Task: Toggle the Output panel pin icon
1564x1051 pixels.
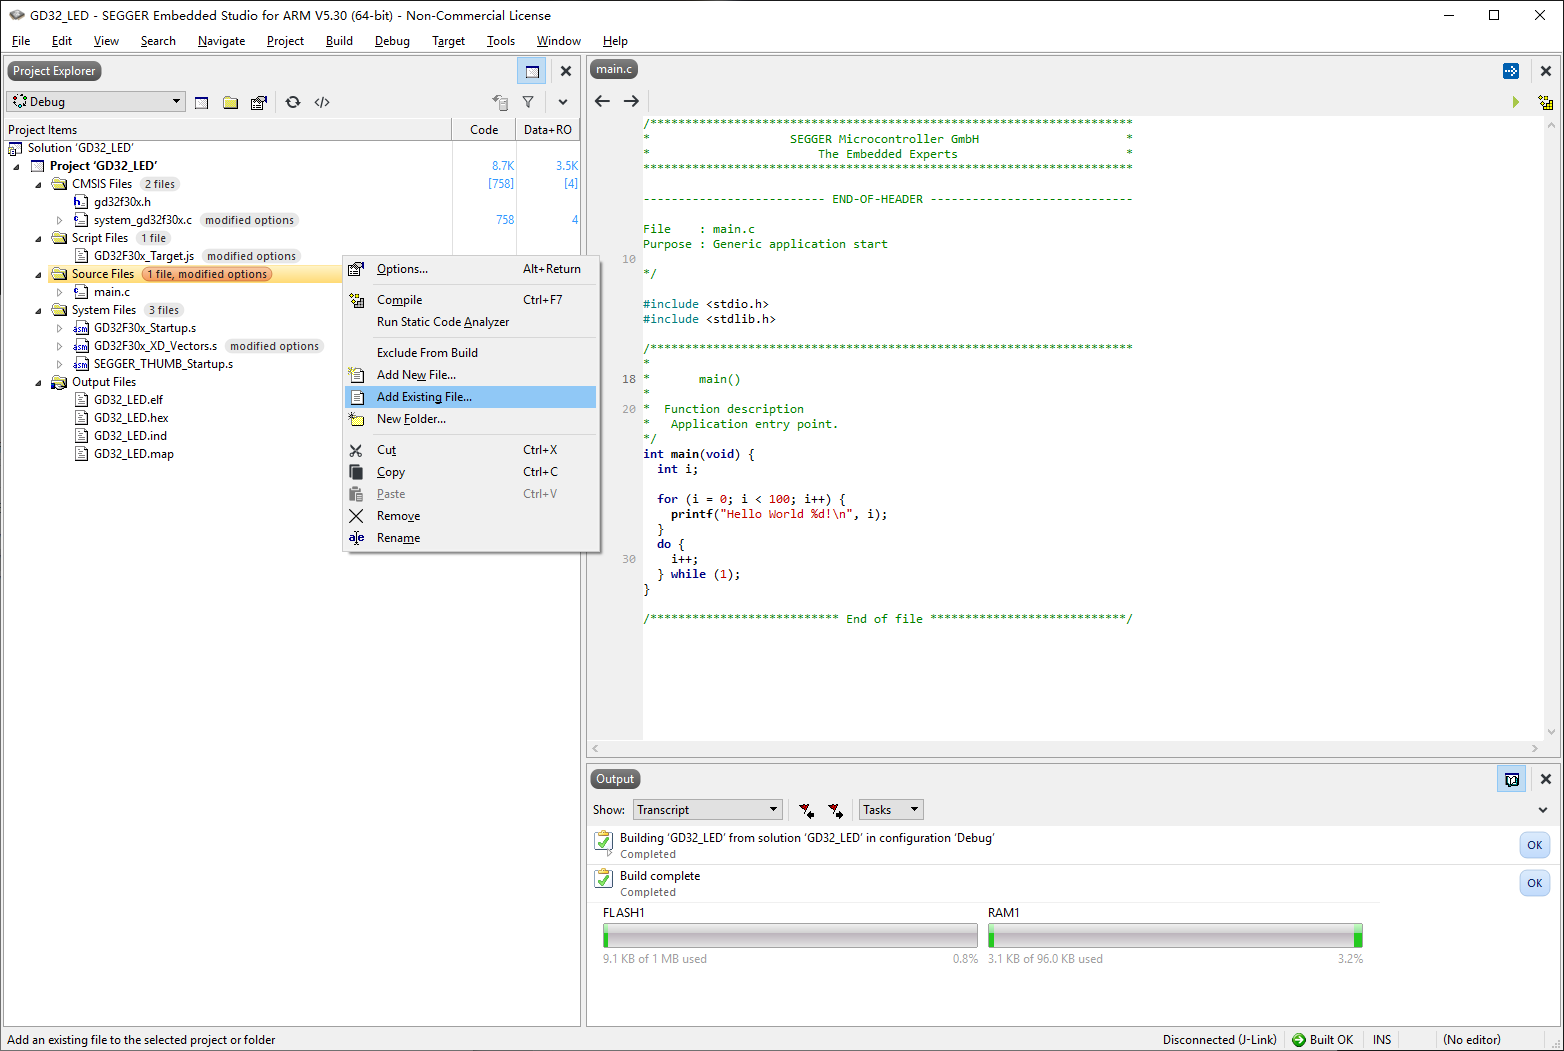Action: click(x=1511, y=778)
